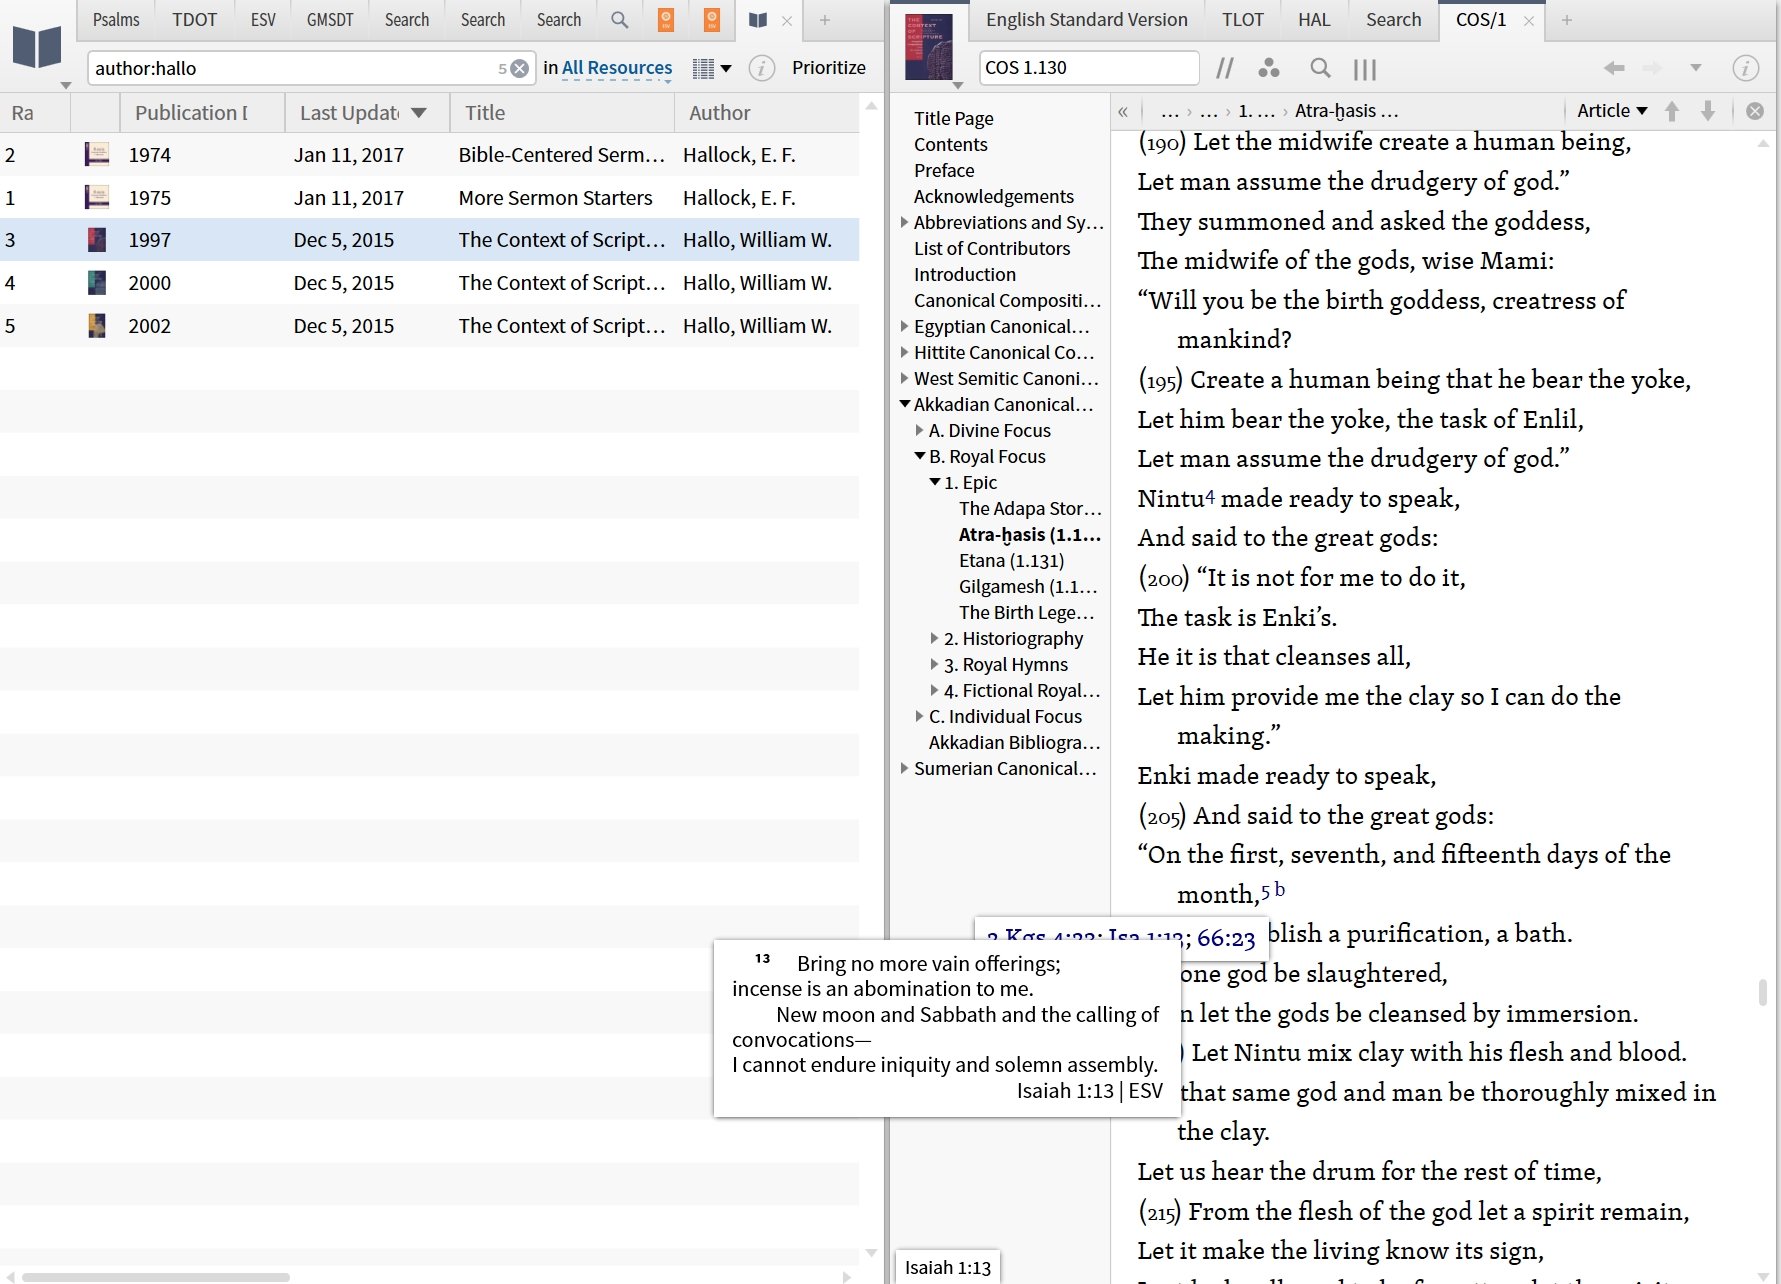Open the visual filters three-dot icon
The height and width of the screenshot is (1284, 1781).
click(x=1269, y=68)
